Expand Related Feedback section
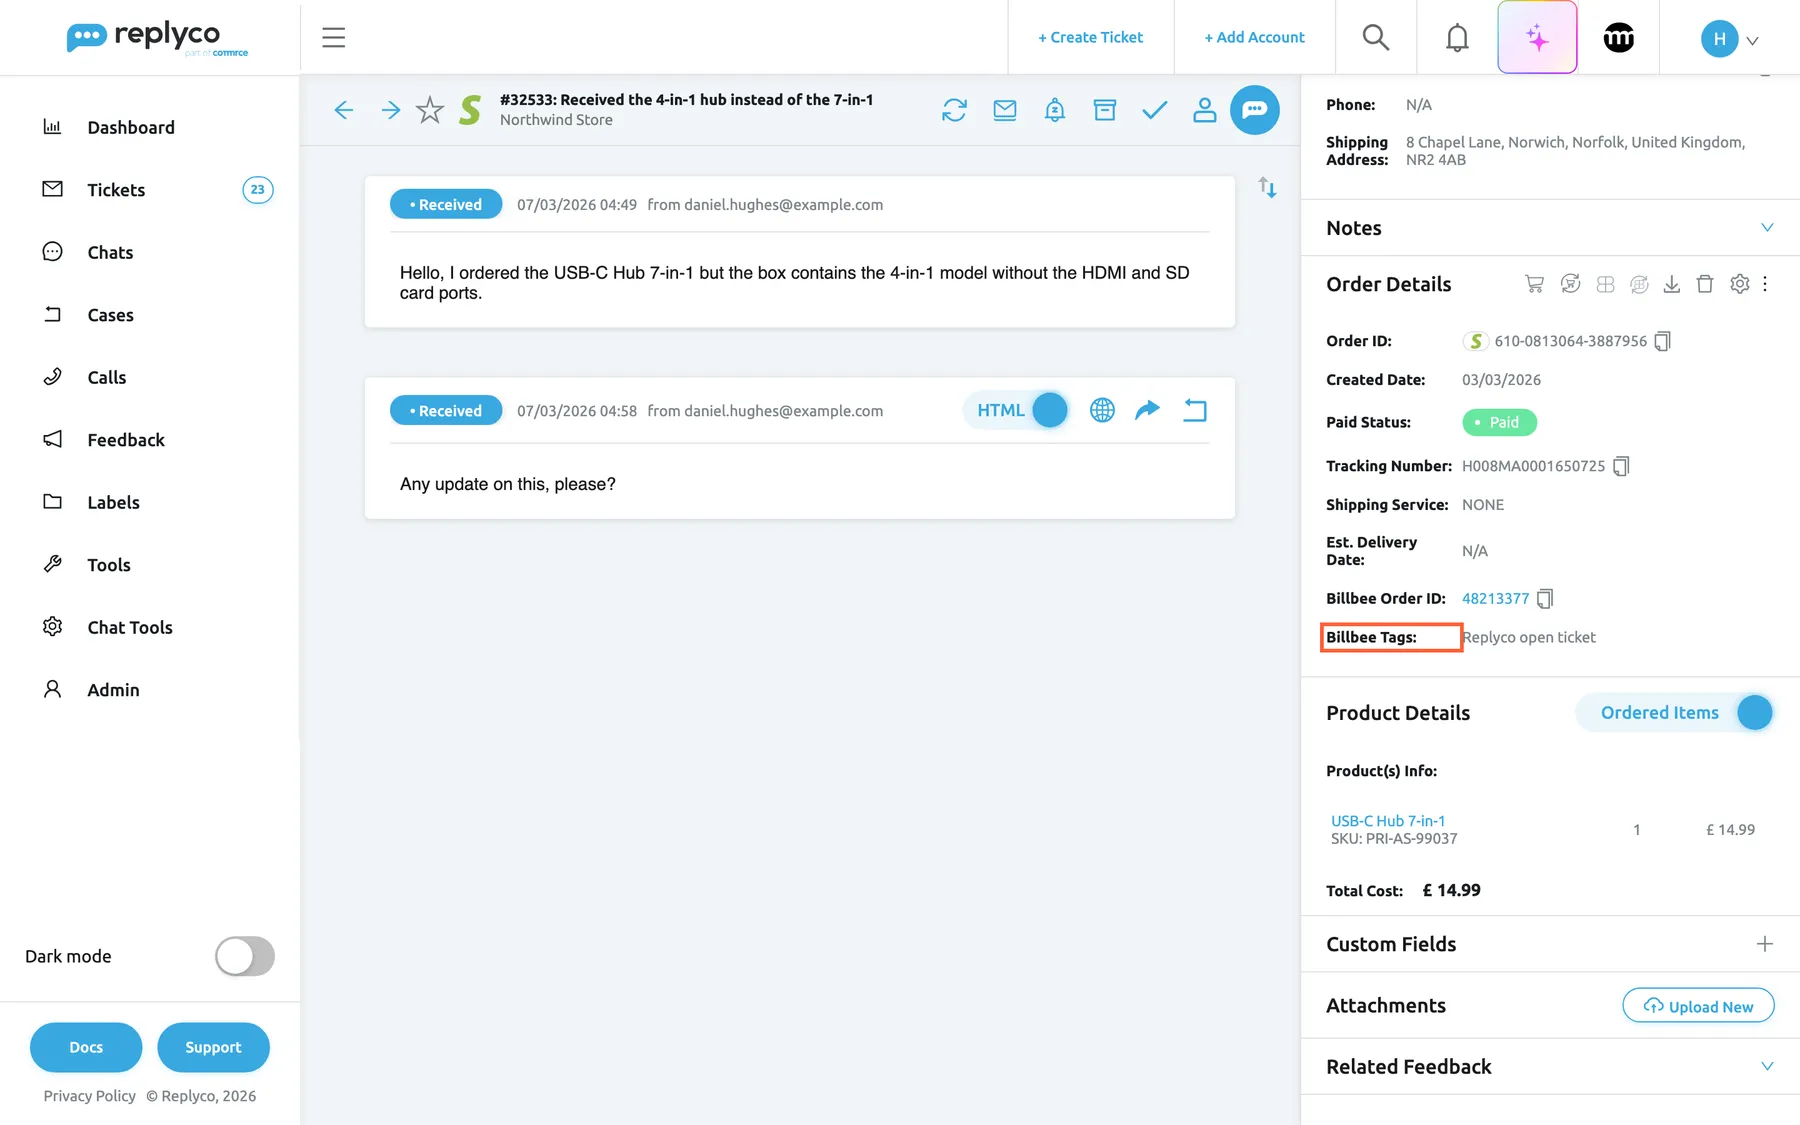This screenshot has height=1125, width=1800. coord(1767,1066)
